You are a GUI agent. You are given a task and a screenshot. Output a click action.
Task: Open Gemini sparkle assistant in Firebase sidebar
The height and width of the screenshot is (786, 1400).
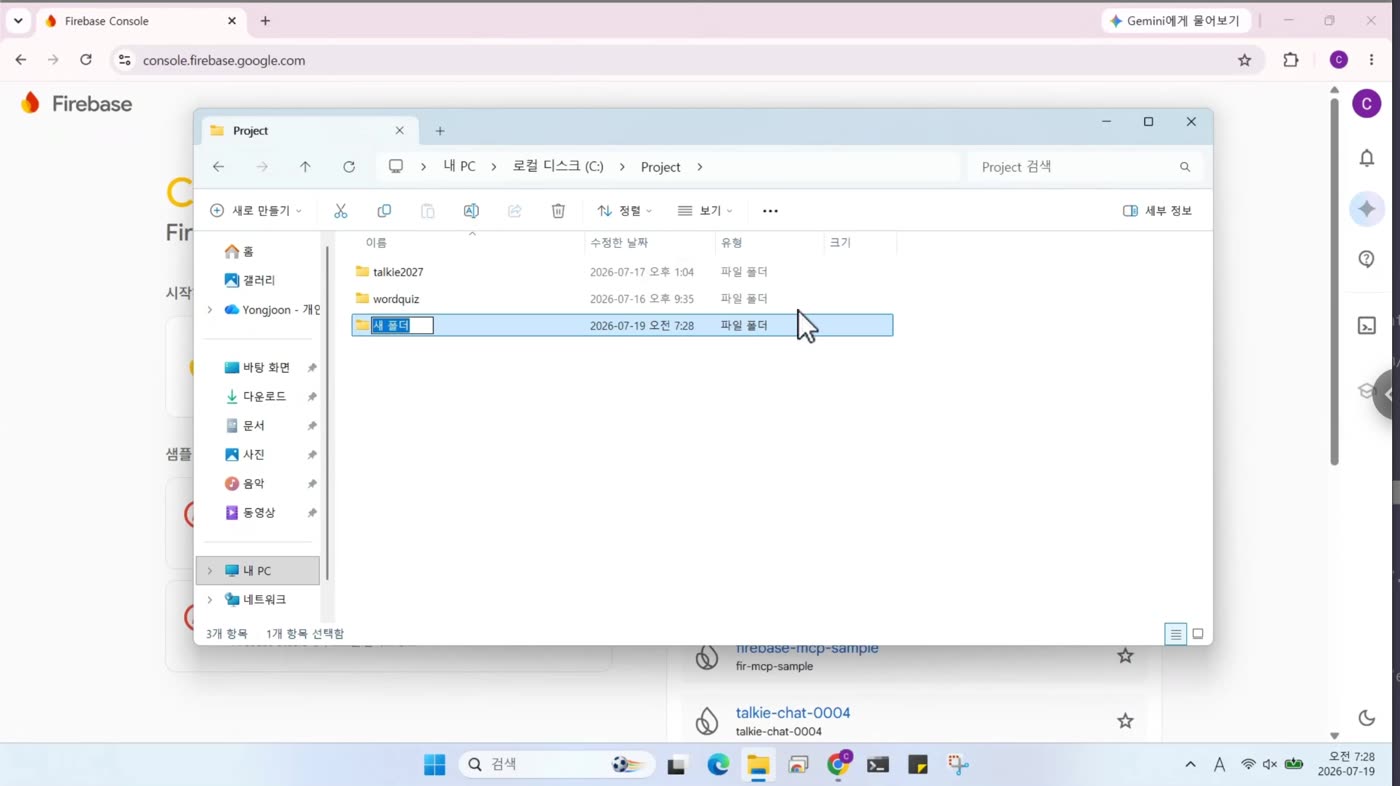click(x=1367, y=209)
